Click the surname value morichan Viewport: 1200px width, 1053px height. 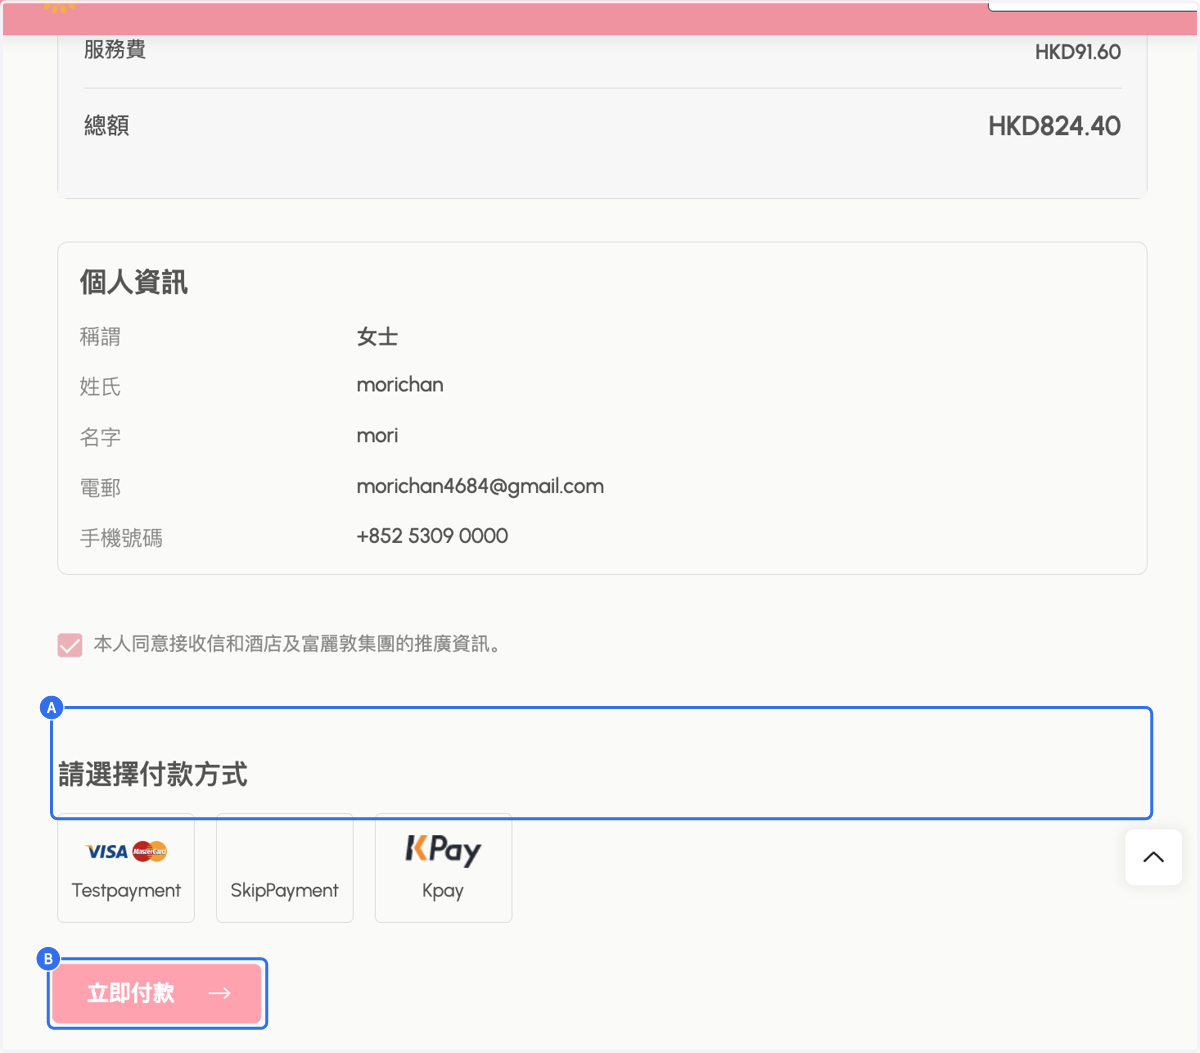pos(400,385)
